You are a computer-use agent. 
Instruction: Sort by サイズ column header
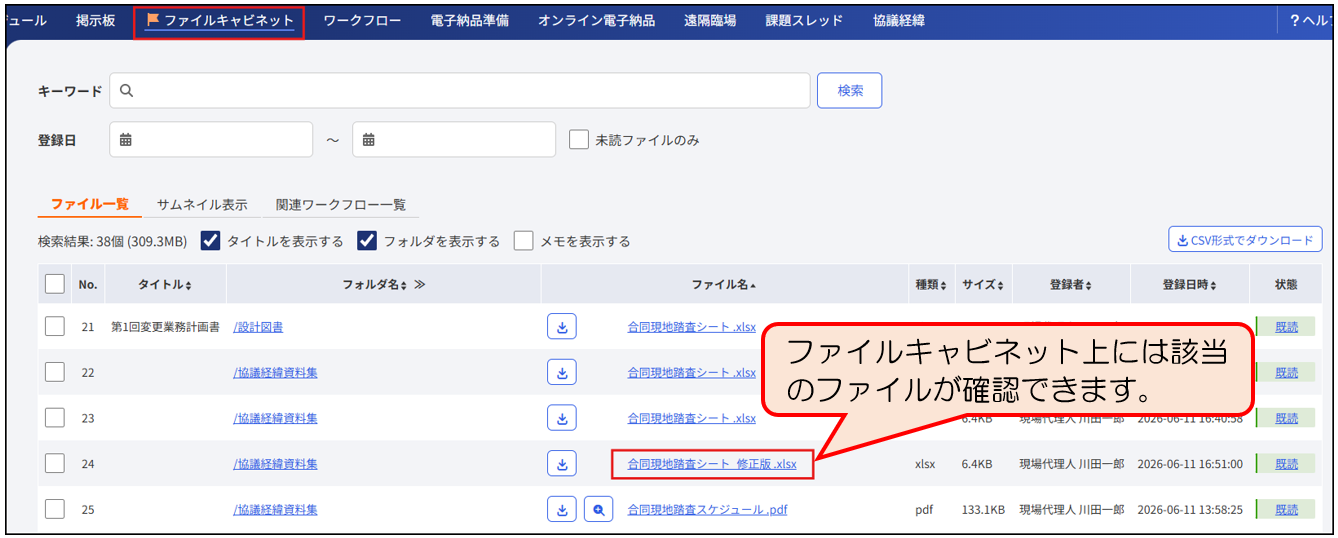984,285
